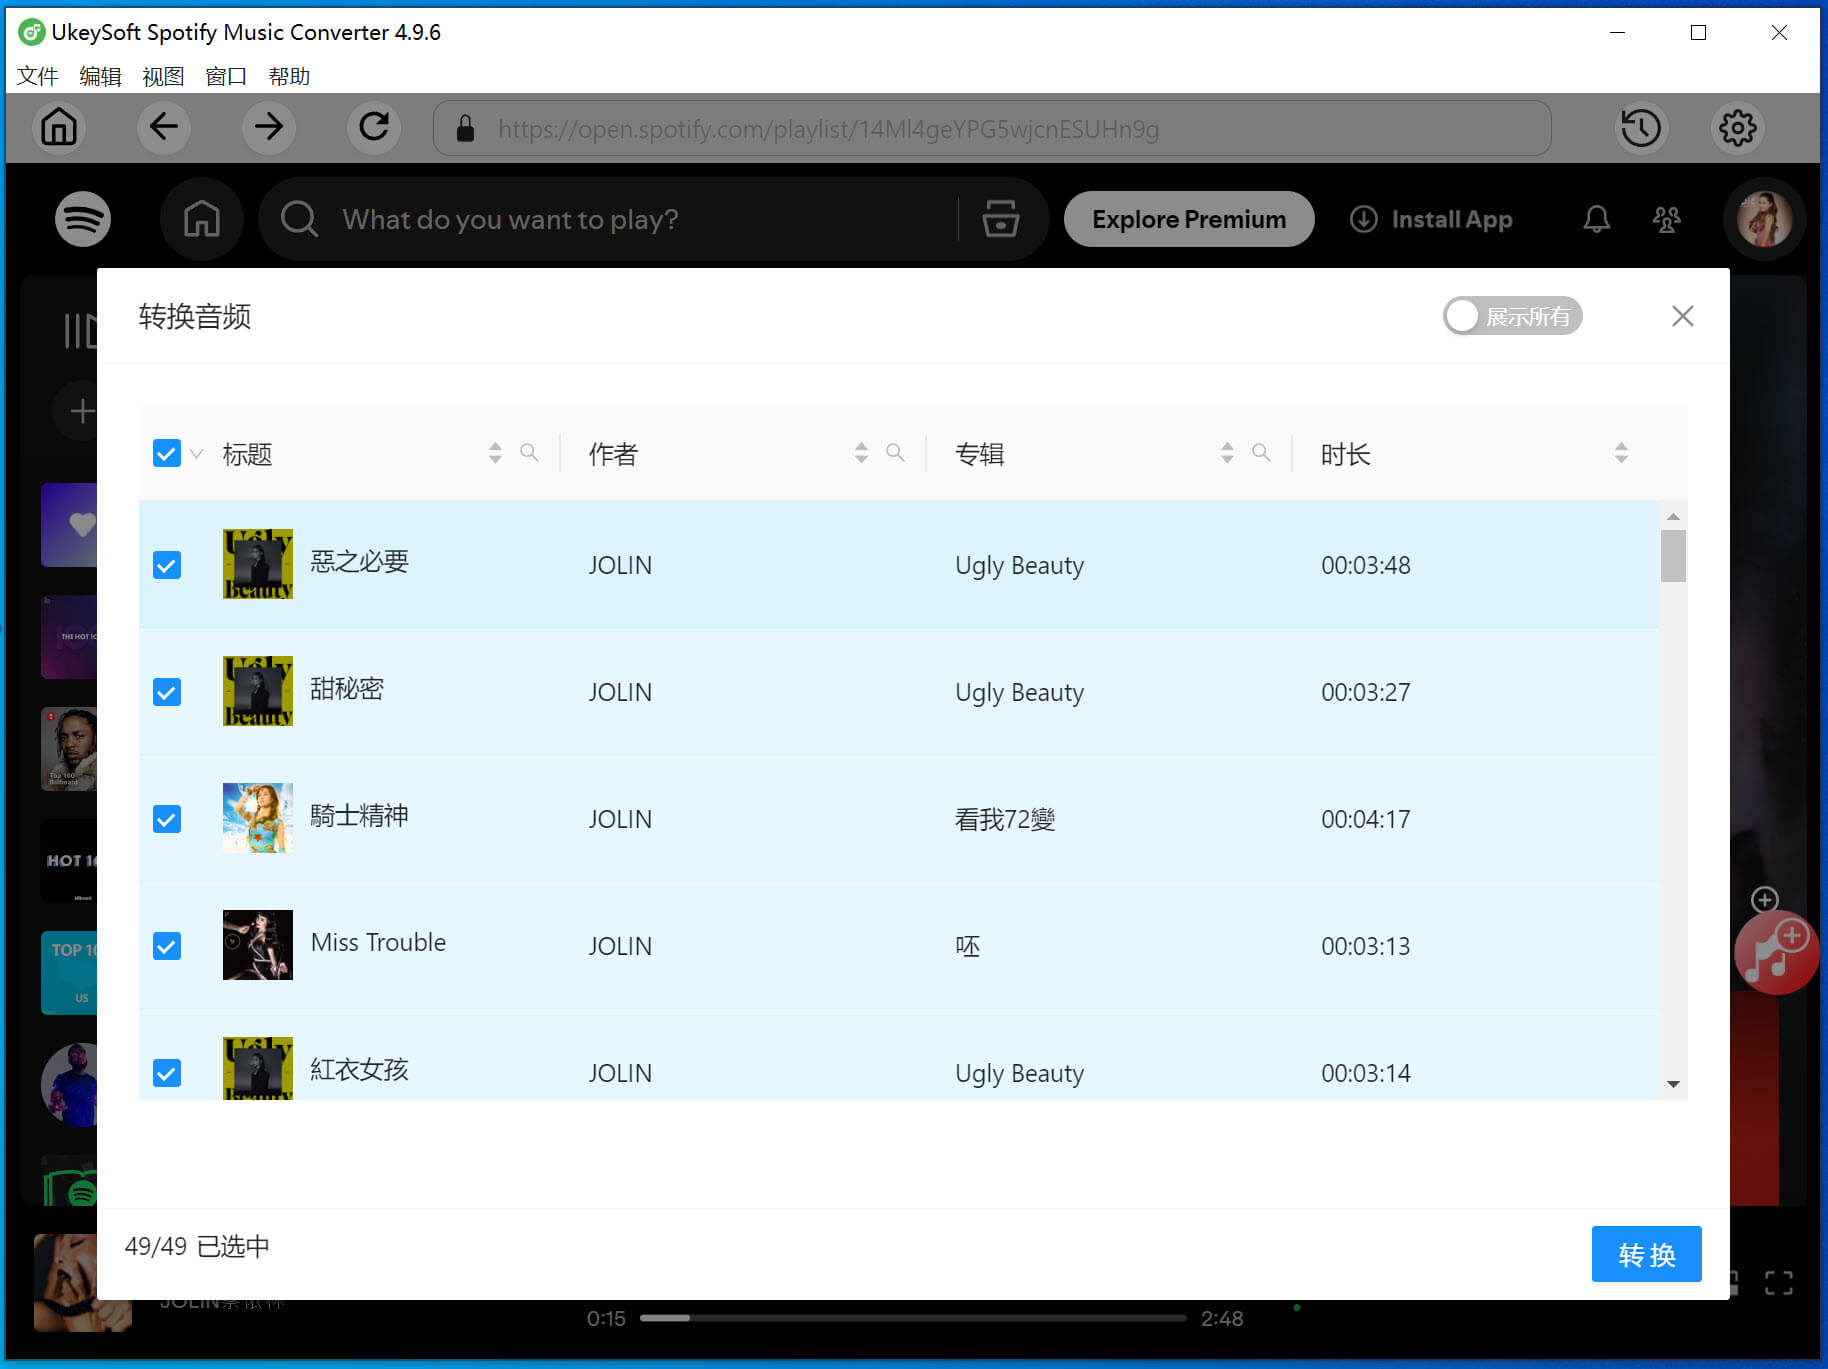The image size is (1828, 1369).
Task: Uncheck the 甜秘密 track
Action: tap(167, 692)
